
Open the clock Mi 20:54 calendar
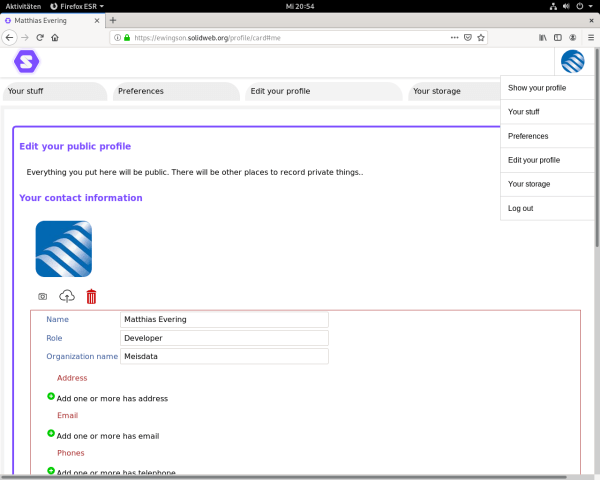(300, 6)
